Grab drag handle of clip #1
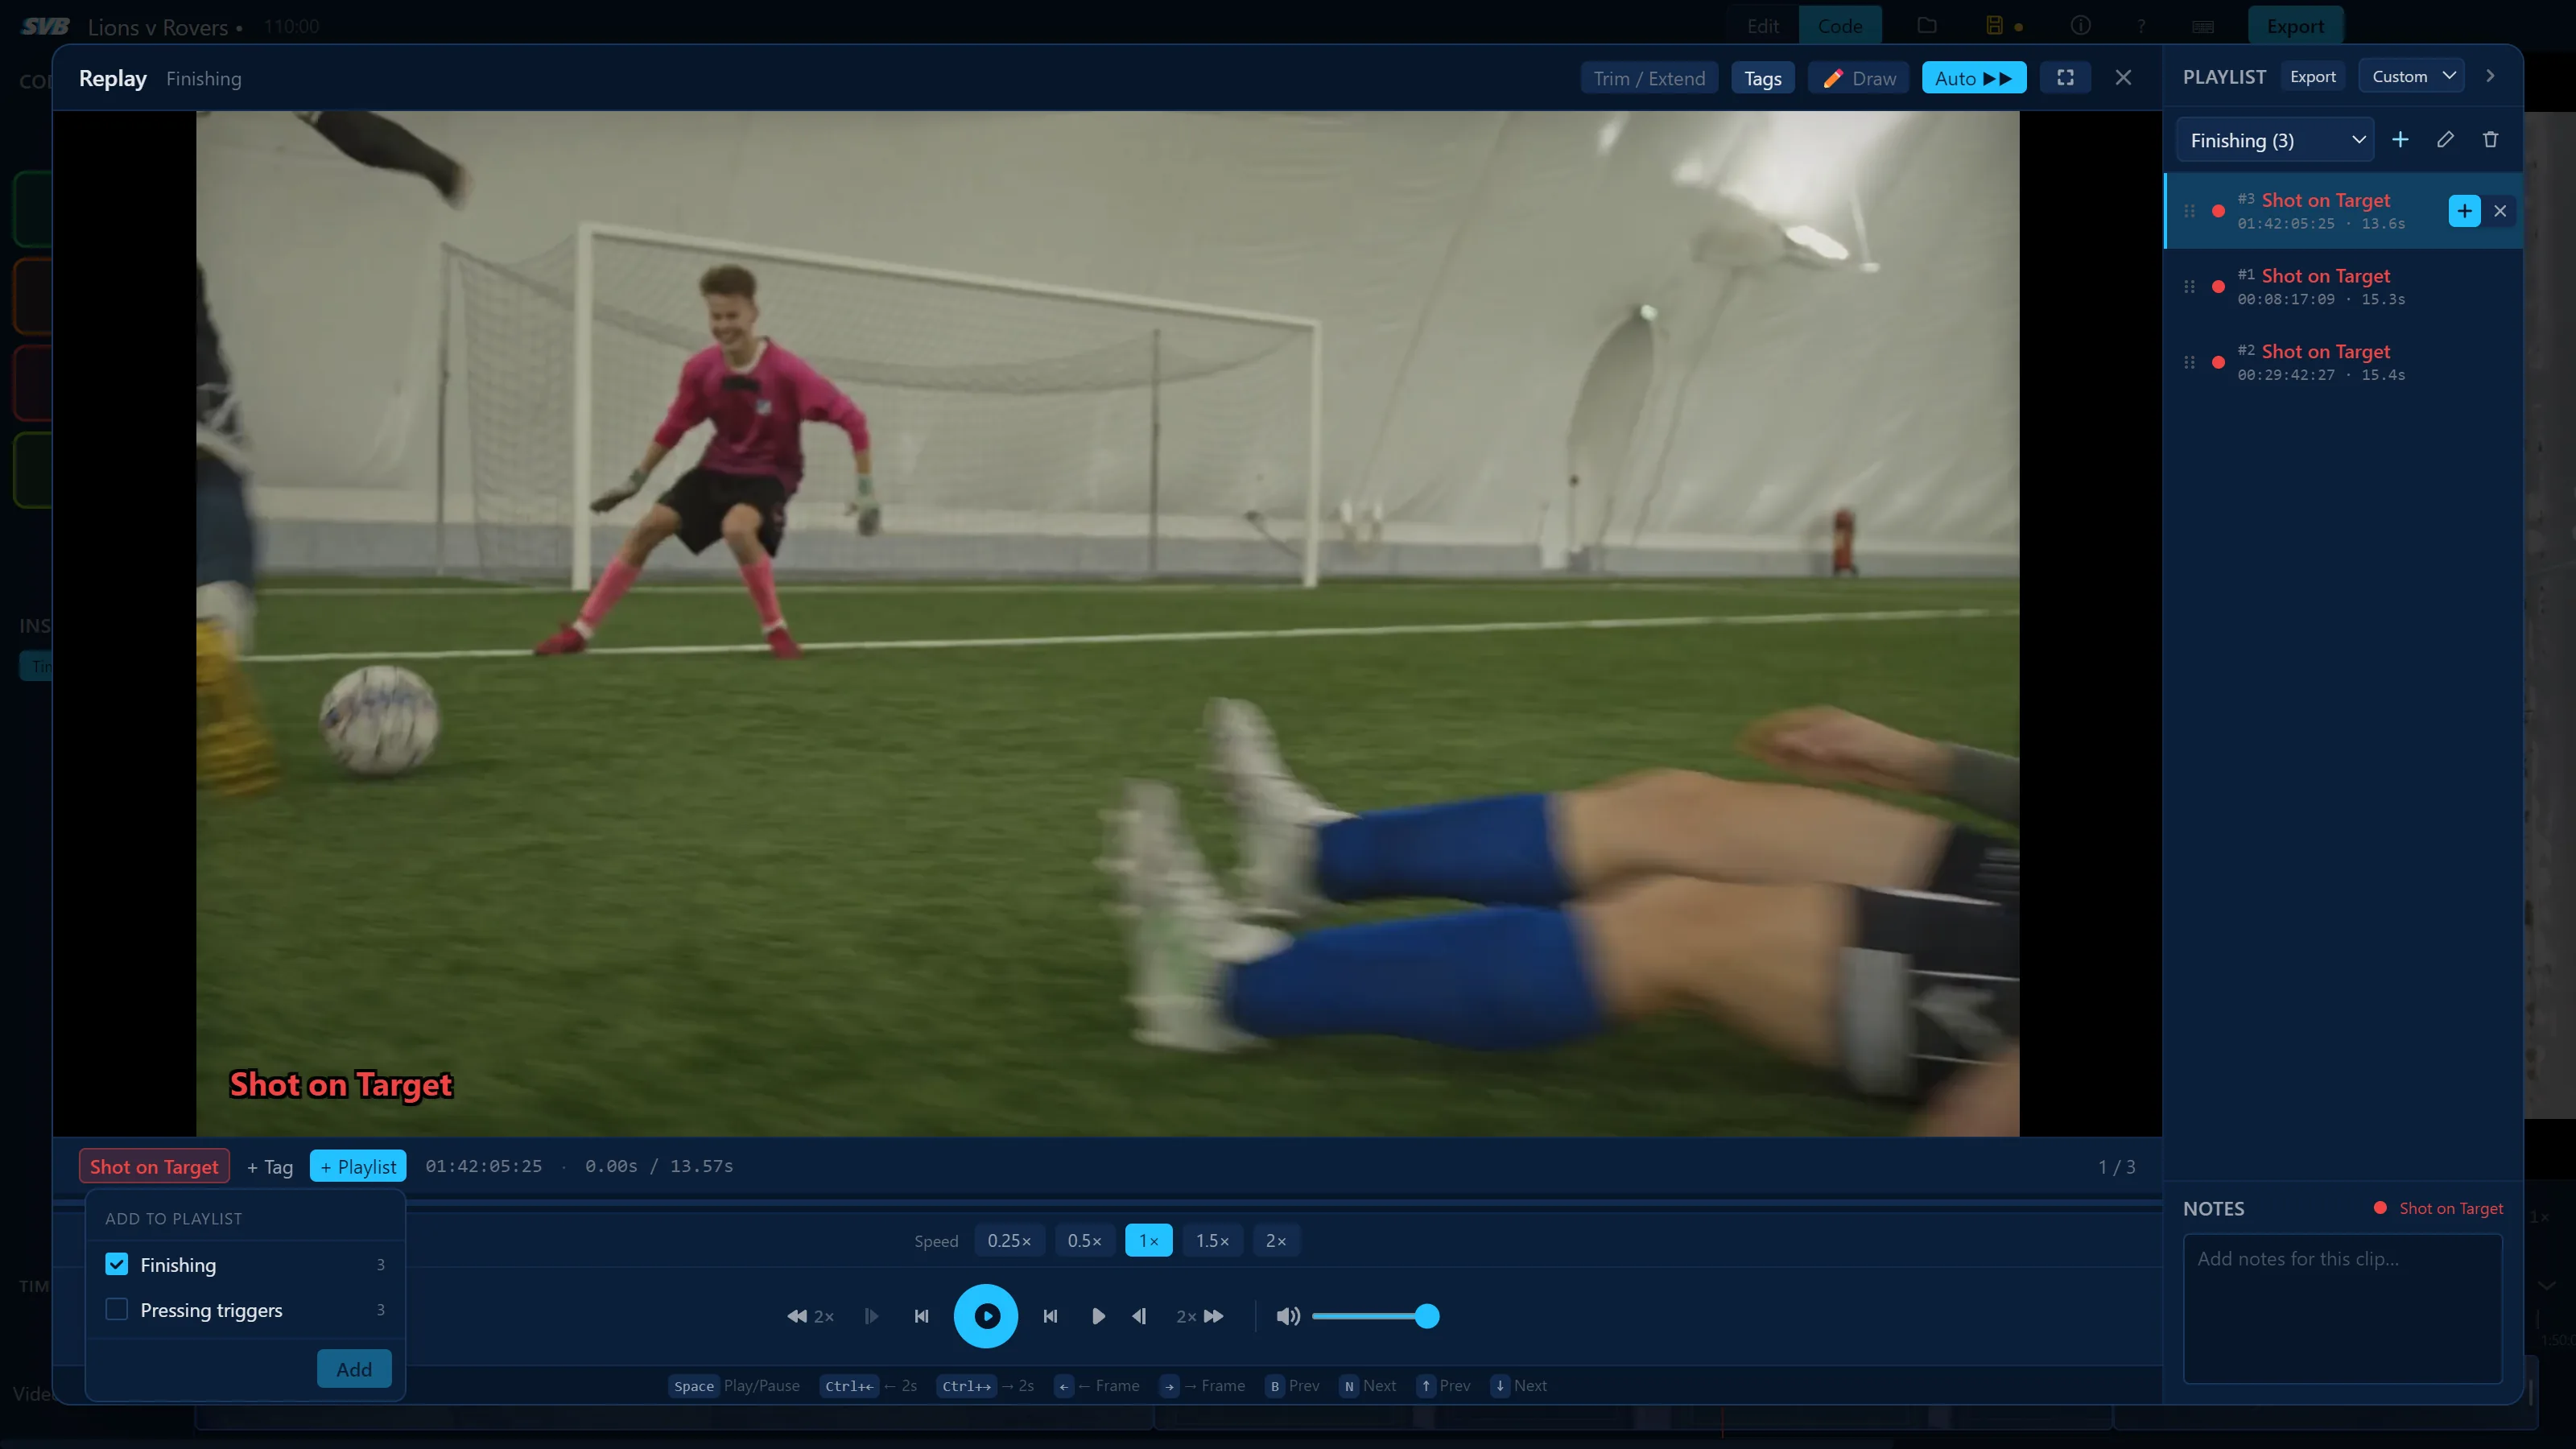The height and width of the screenshot is (1449, 2576). [x=2189, y=287]
